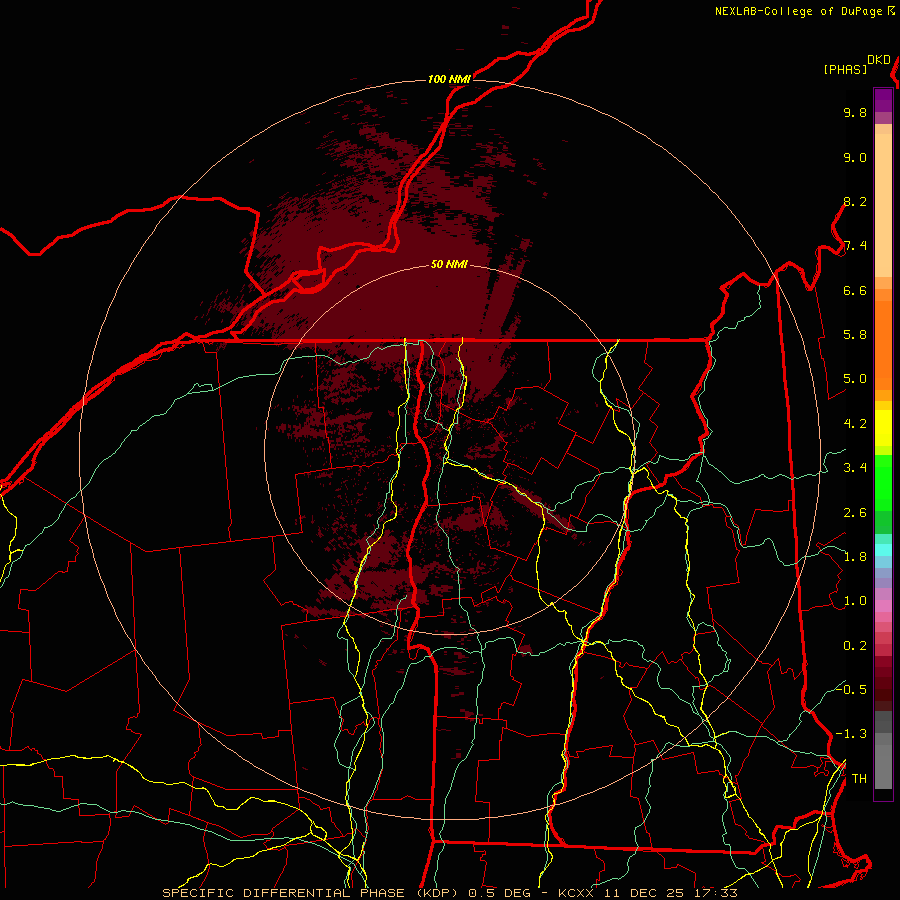Pick the bright green band of the color scale
The width and height of the screenshot is (900, 900).
tap(883, 482)
